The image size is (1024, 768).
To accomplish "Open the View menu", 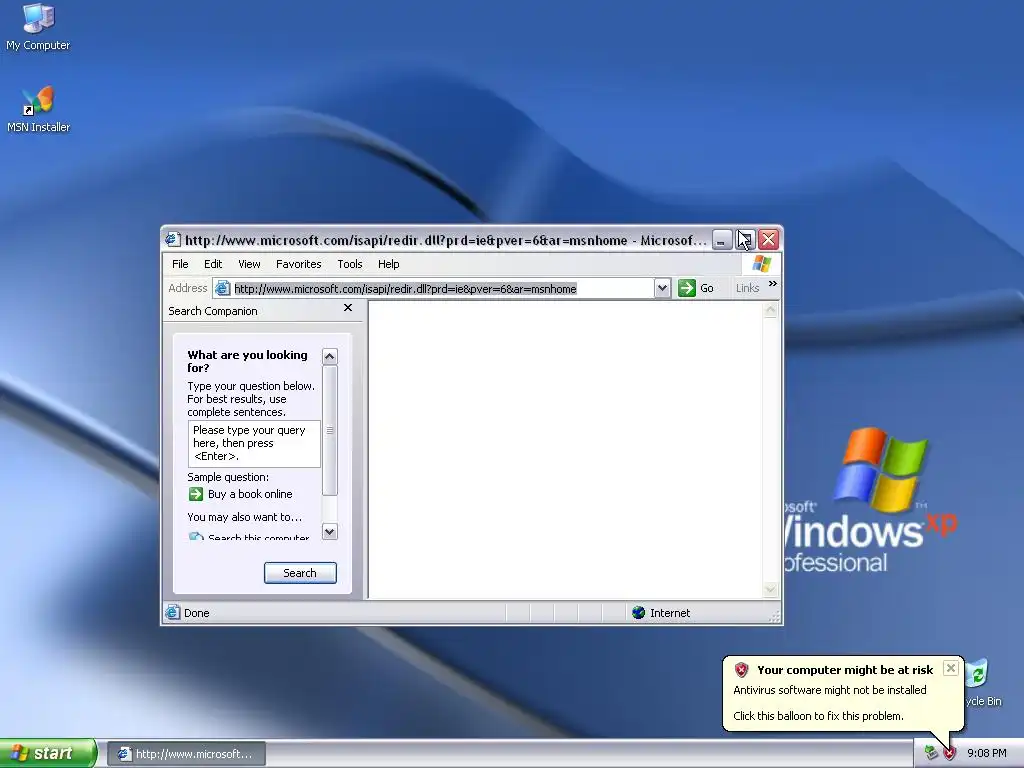I will tap(249, 264).
